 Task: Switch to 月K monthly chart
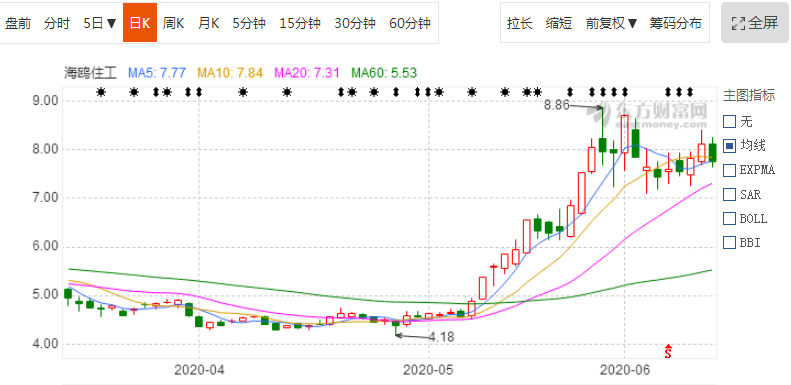pos(208,23)
